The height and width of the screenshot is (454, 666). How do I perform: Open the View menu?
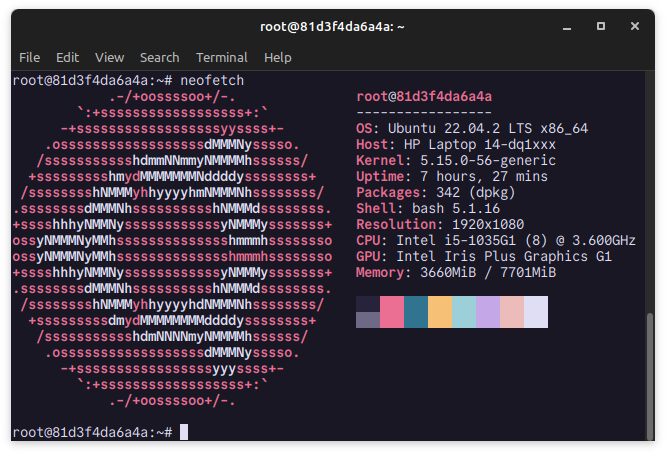(x=109, y=57)
